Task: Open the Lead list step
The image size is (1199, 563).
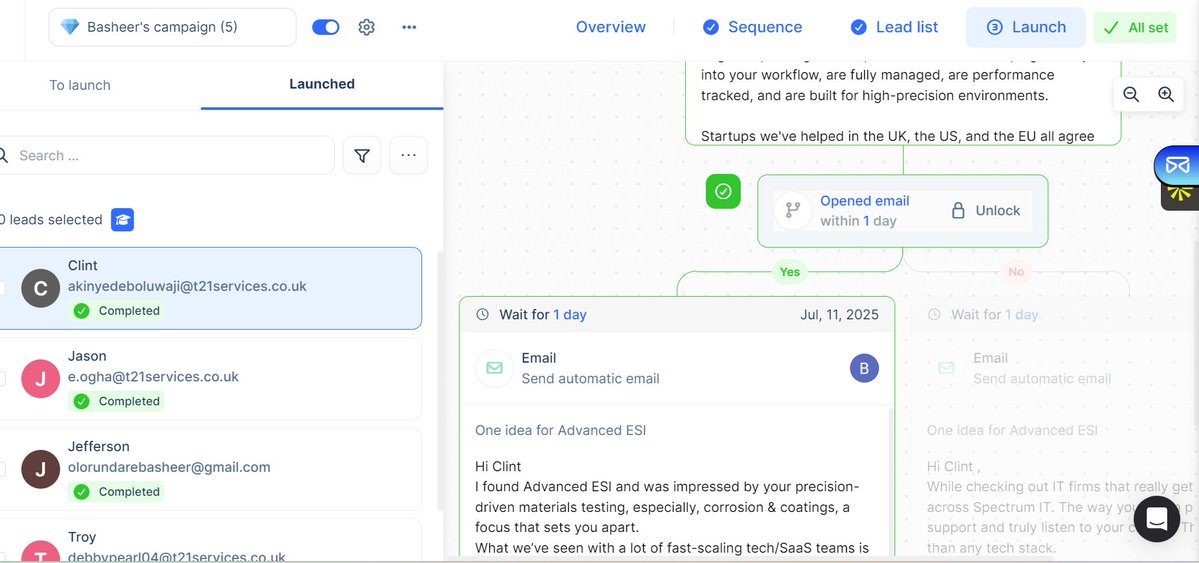Action: click(x=895, y=27)
